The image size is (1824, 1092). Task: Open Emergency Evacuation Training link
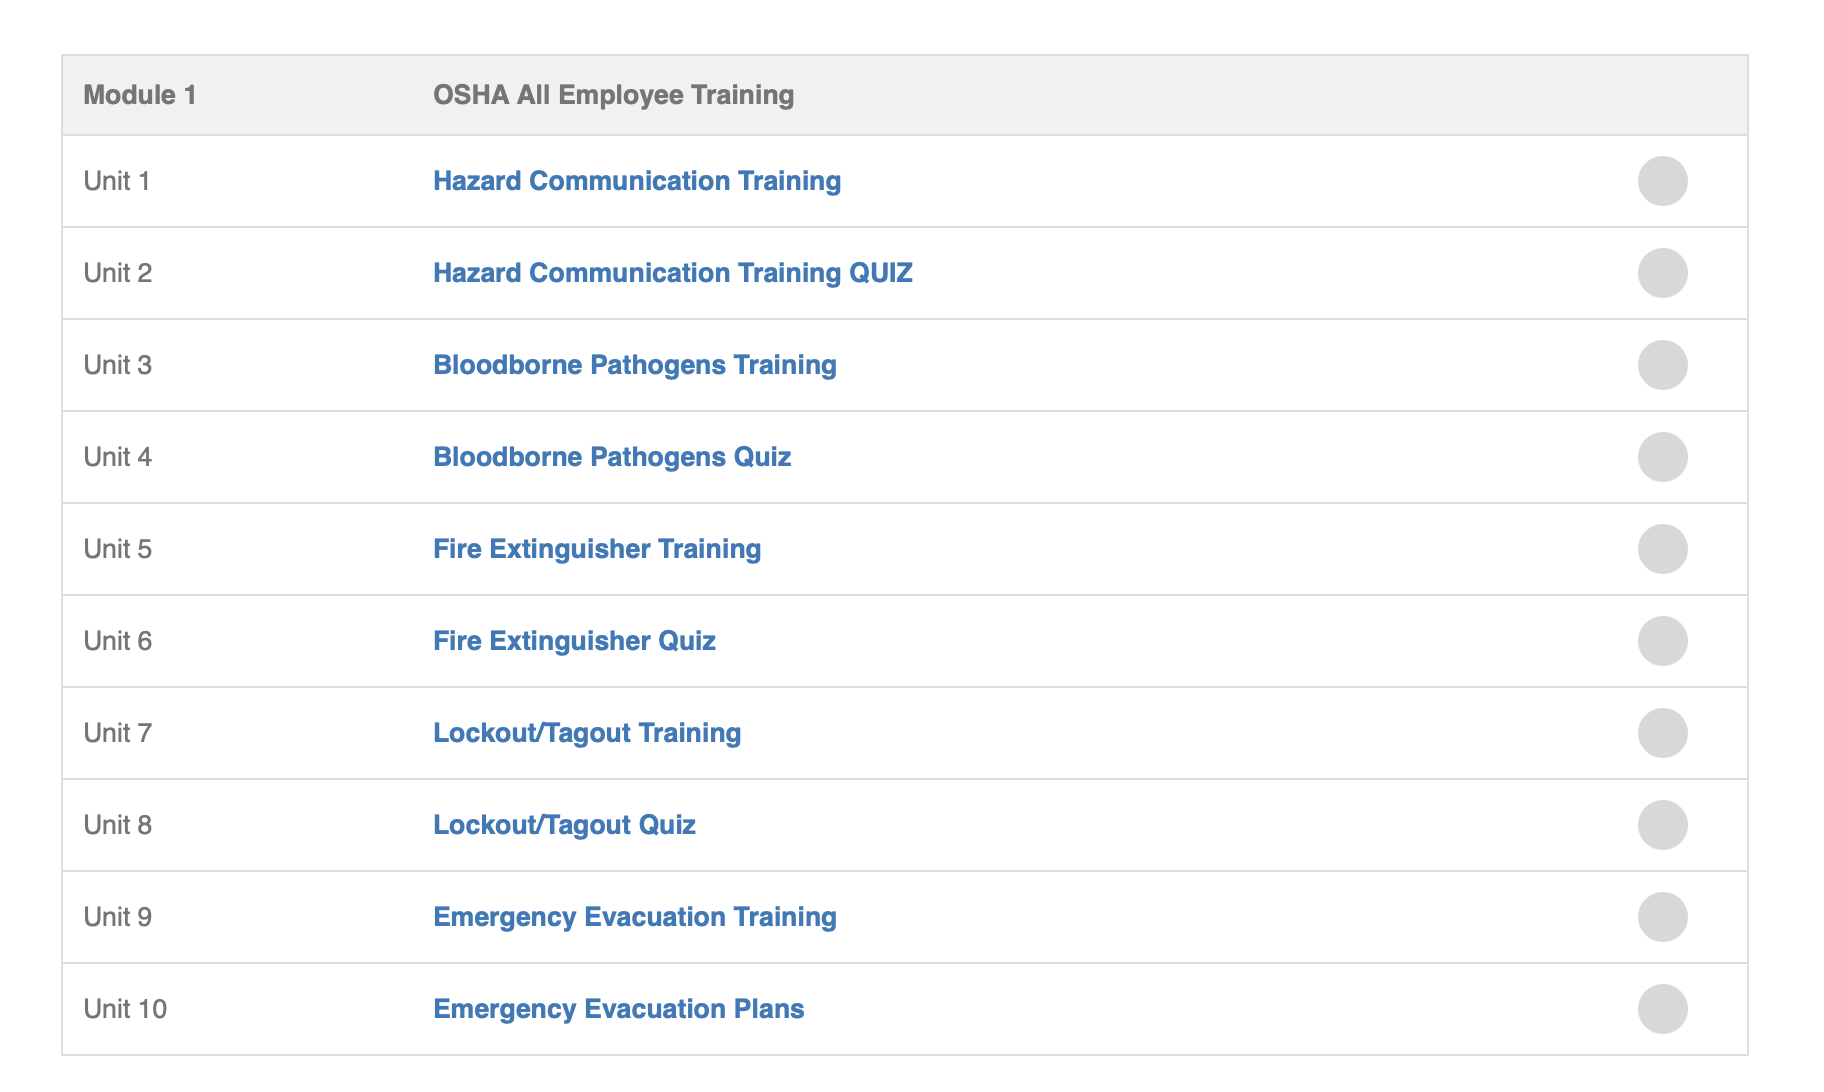point(635,917)
